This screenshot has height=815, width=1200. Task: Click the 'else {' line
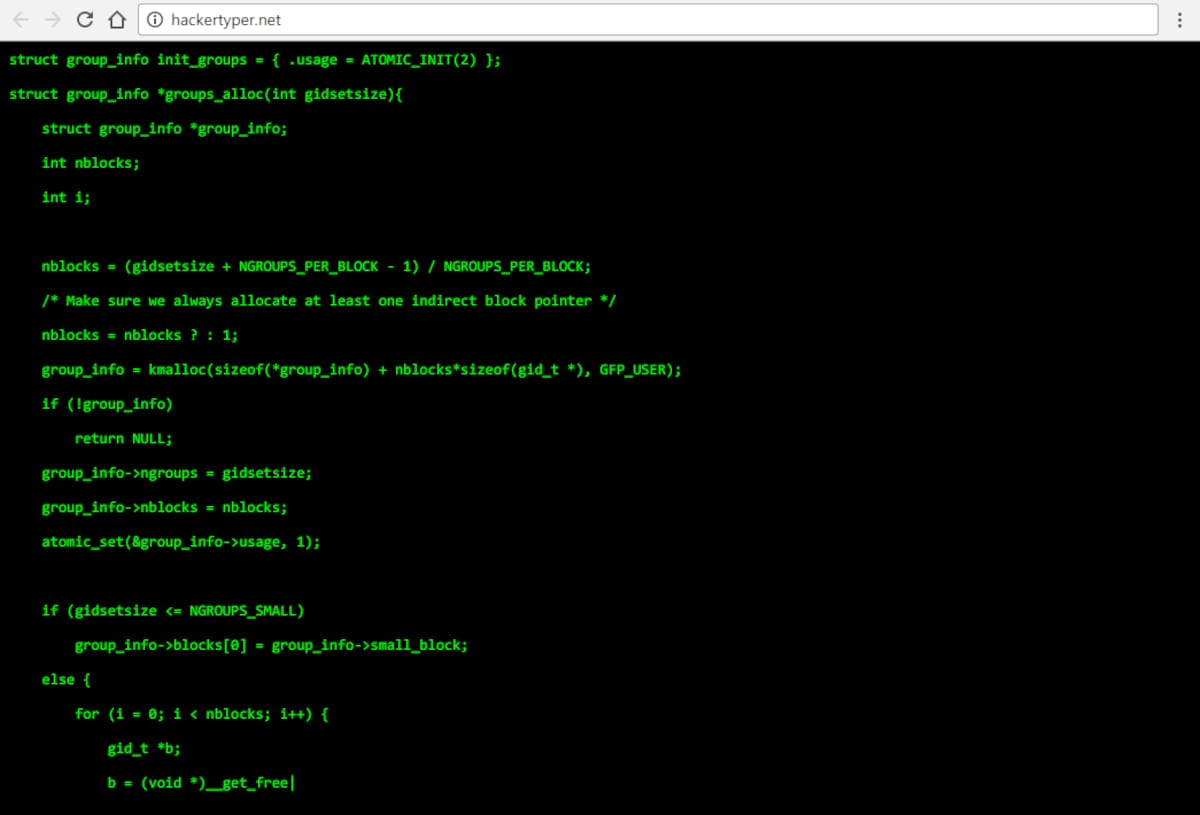point(66,680)
